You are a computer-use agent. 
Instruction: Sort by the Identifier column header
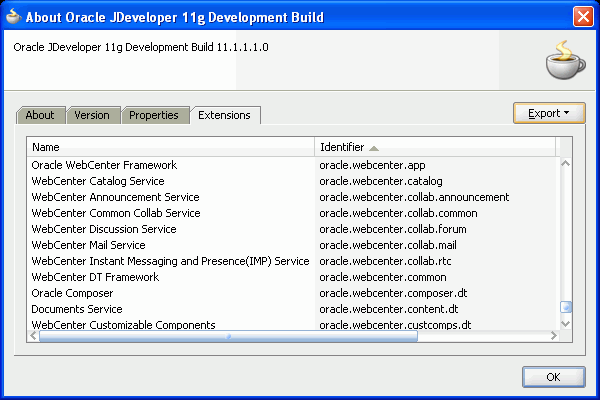tap(435, 147)
